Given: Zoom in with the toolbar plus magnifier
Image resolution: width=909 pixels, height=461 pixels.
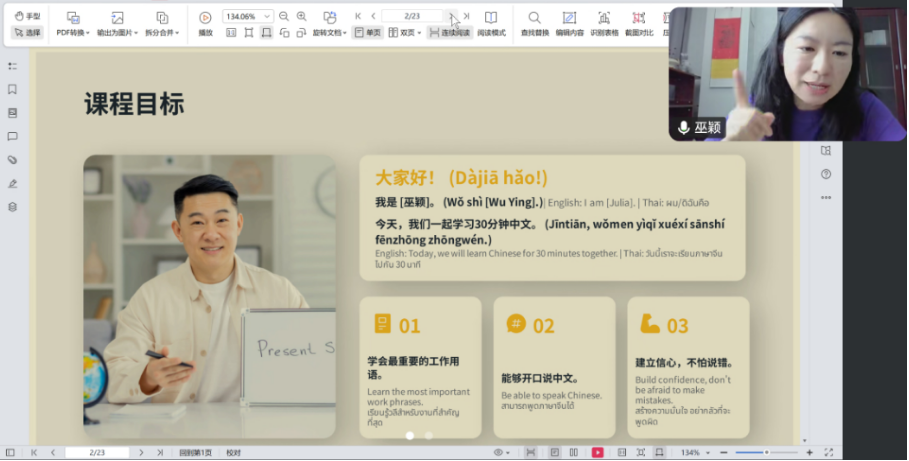Looking at the screenshot, I should tap(301, 16).
